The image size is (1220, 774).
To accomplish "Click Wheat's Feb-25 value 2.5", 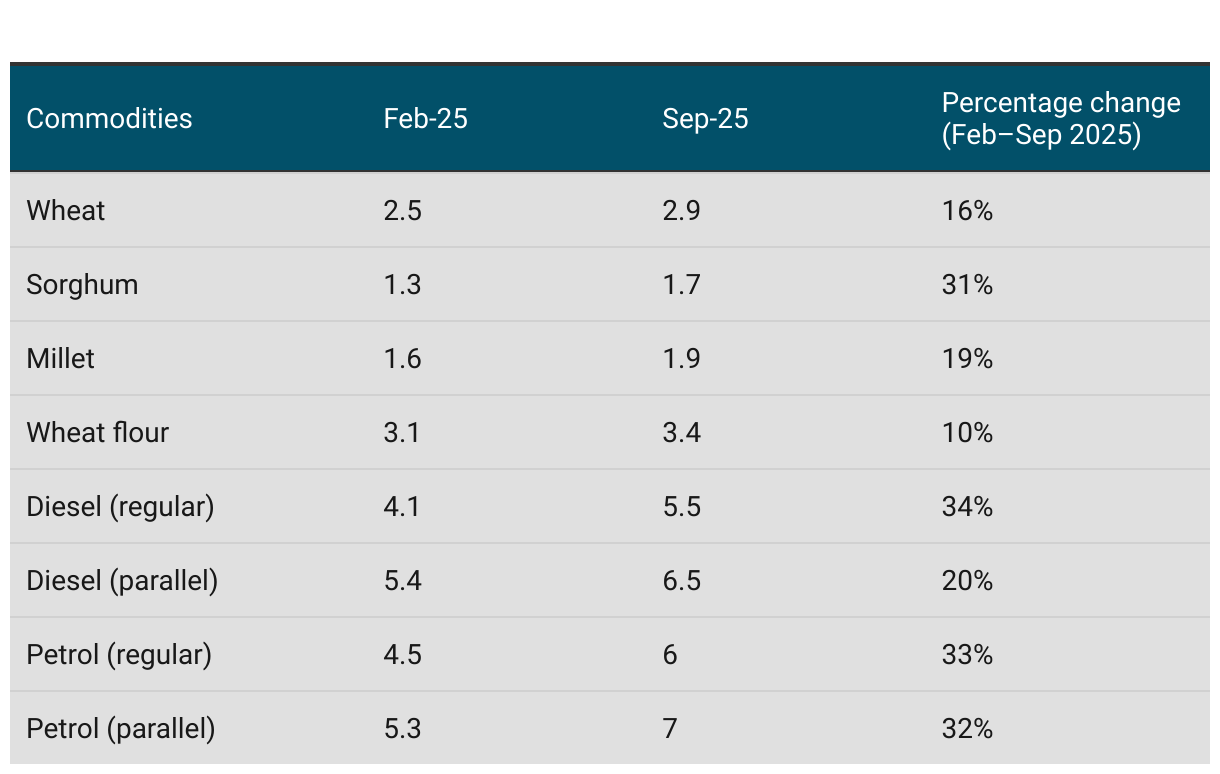I will (402, 210).
